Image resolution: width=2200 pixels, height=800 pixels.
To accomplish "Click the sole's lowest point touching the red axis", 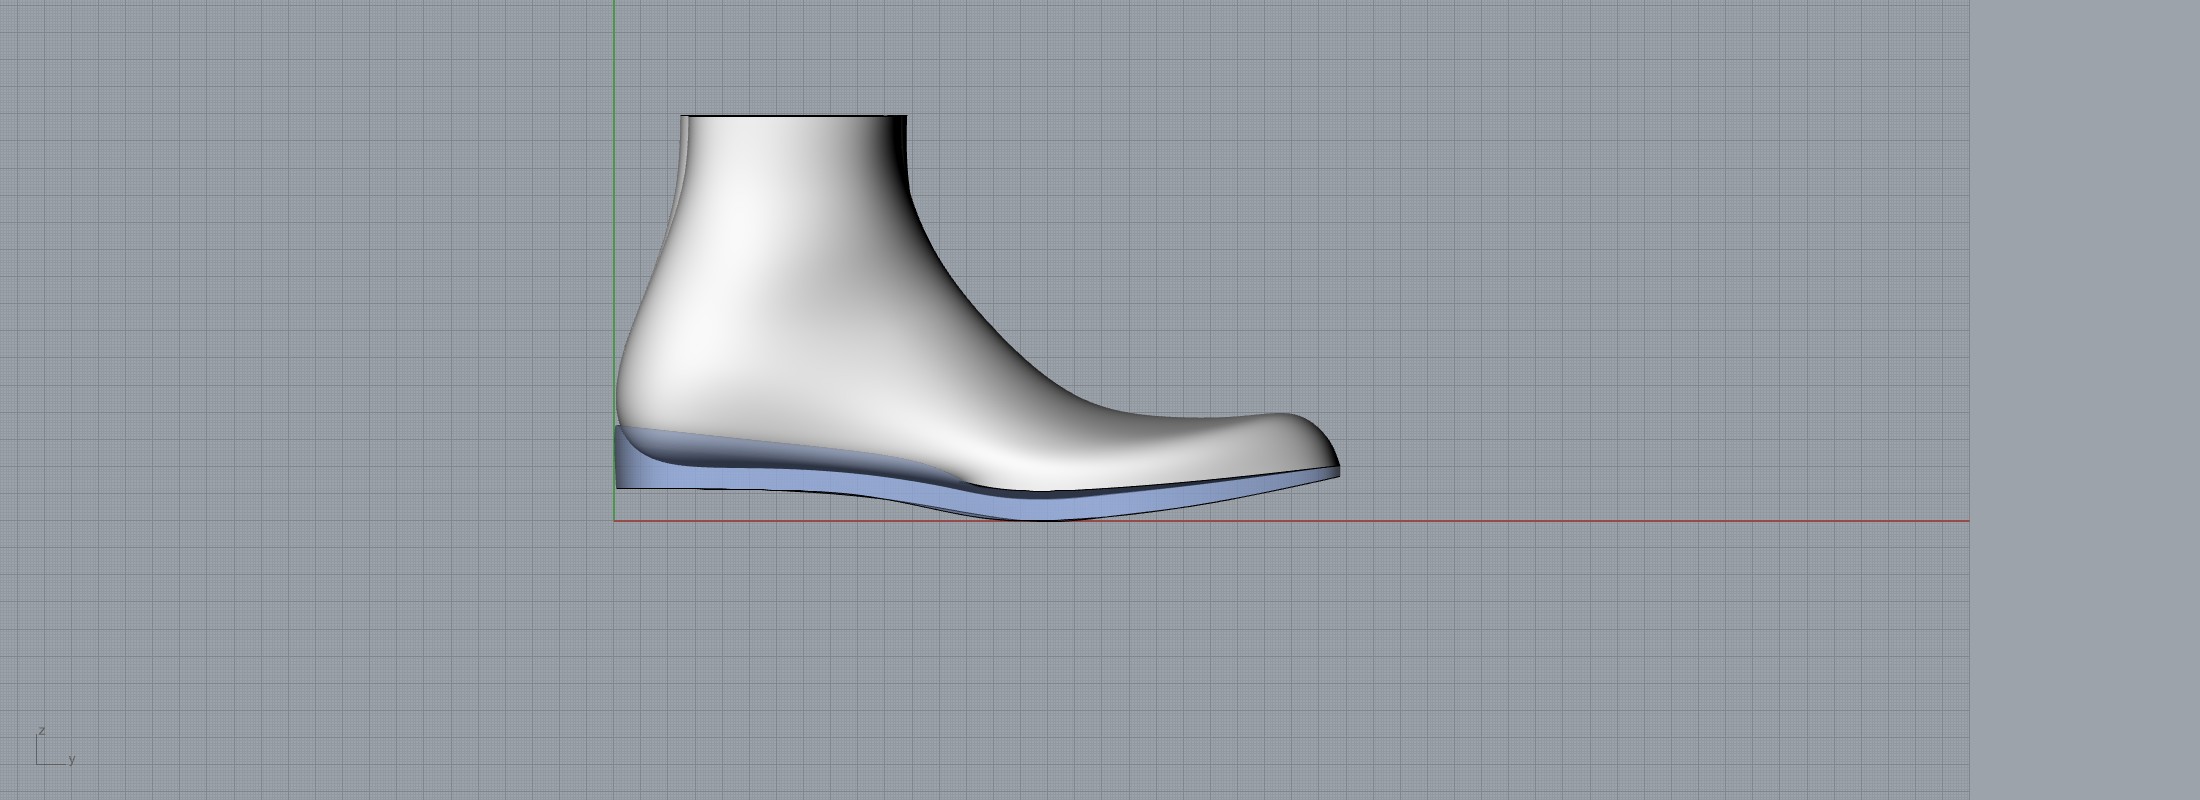I will pyautogui.click(x=1040, y=518).
